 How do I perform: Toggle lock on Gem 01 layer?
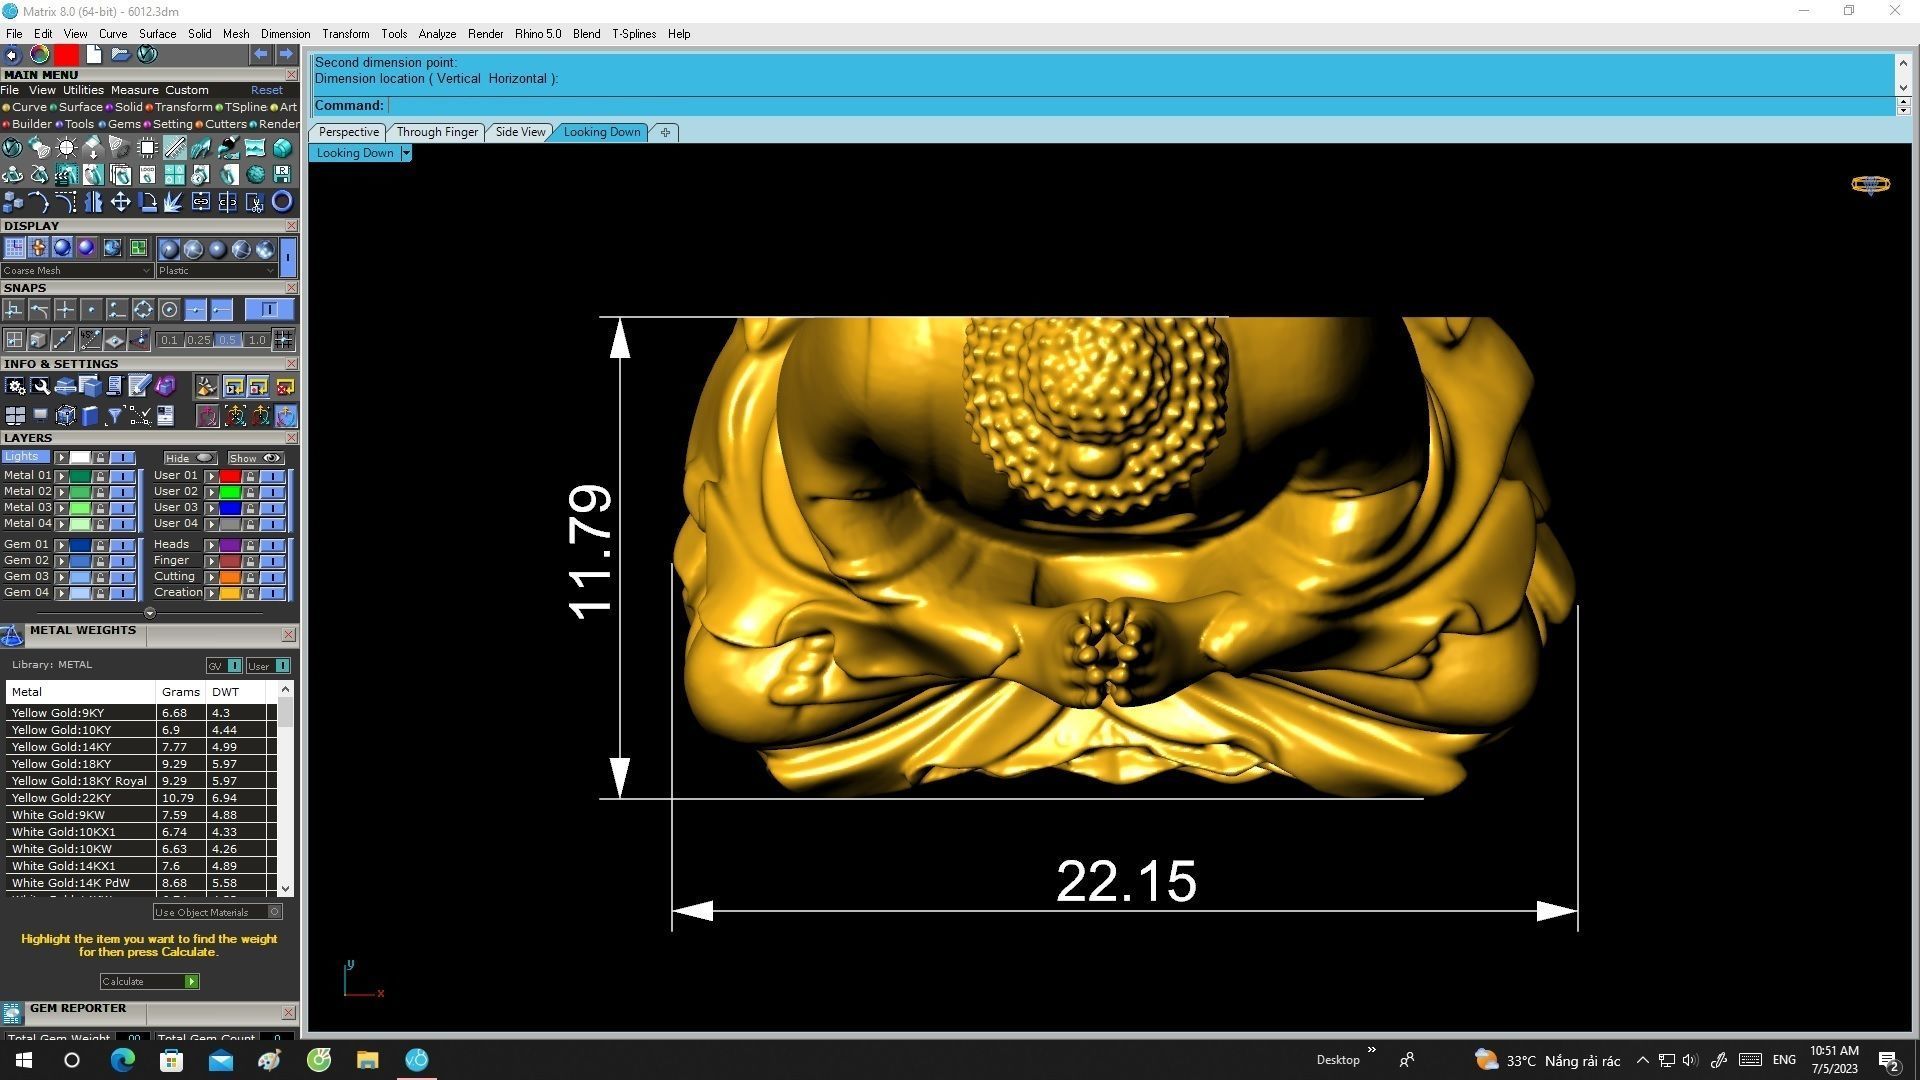(x=100, y=545)
